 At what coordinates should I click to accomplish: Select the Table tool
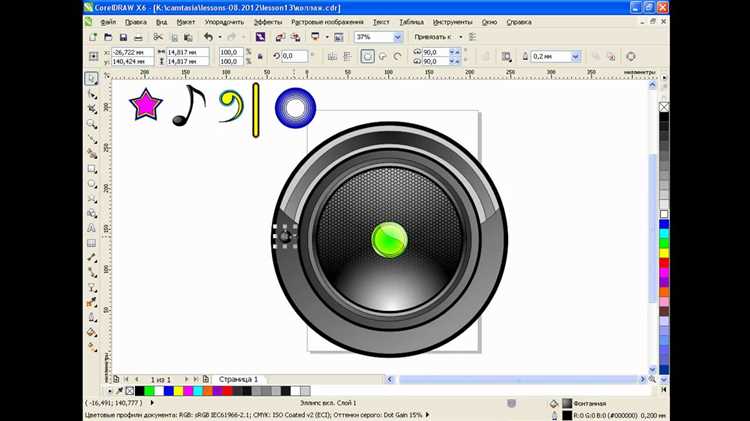coord(92,243)
